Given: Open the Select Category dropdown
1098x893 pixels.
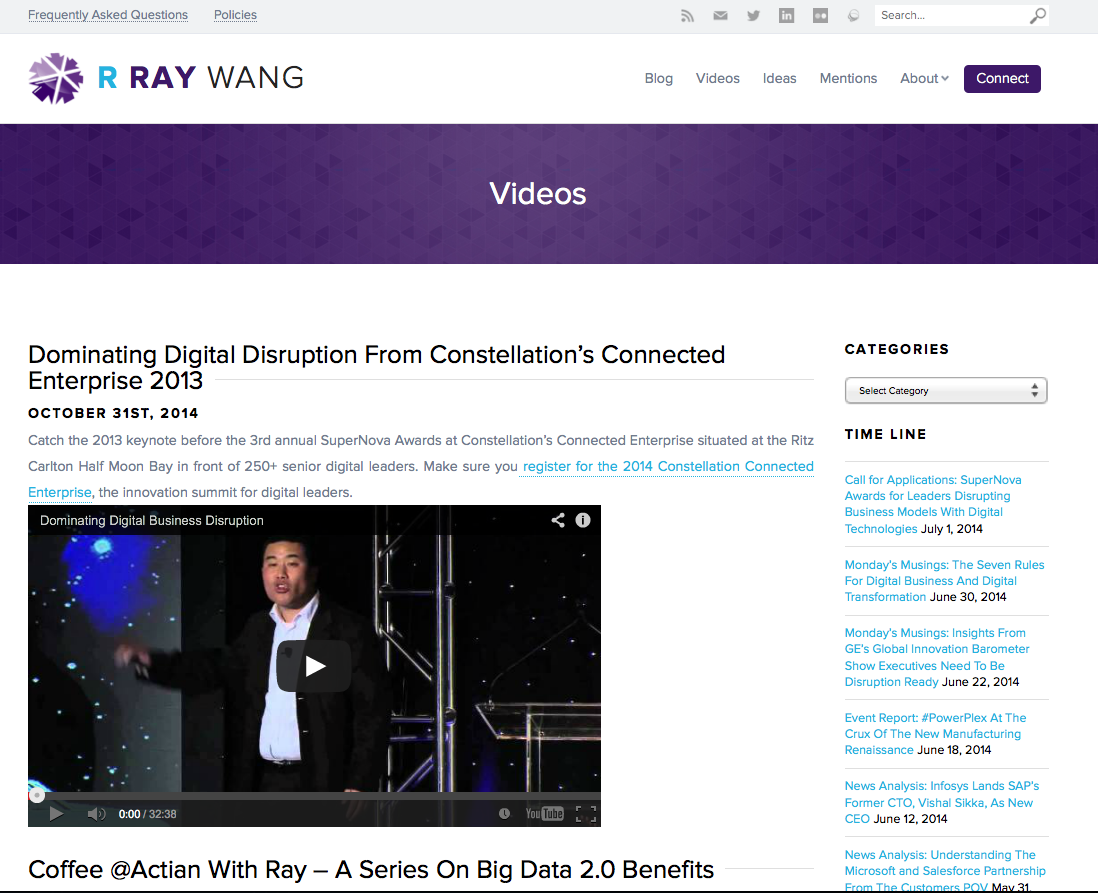Looking at the screenshot, I should [x=946, y=391].
